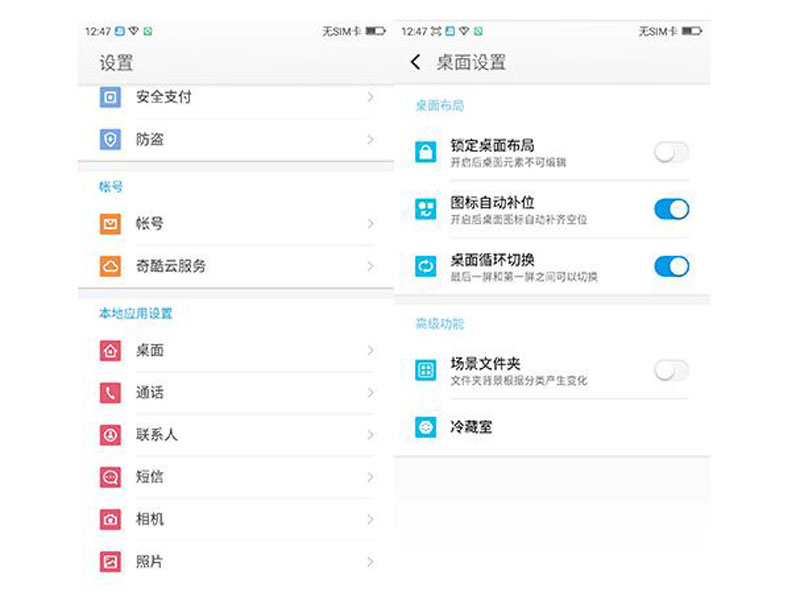This screenshot has width=800, height=600.
Task: Tap the 冷藏室 snowflake icon
Action: [x=426, y=427]
